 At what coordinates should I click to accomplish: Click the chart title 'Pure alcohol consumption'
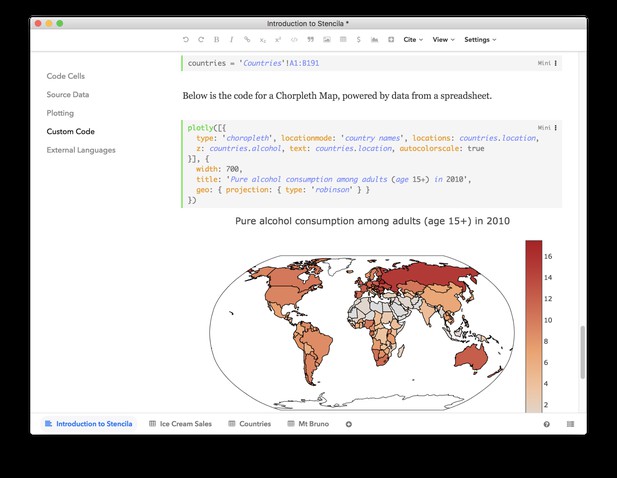coord(372,221)
